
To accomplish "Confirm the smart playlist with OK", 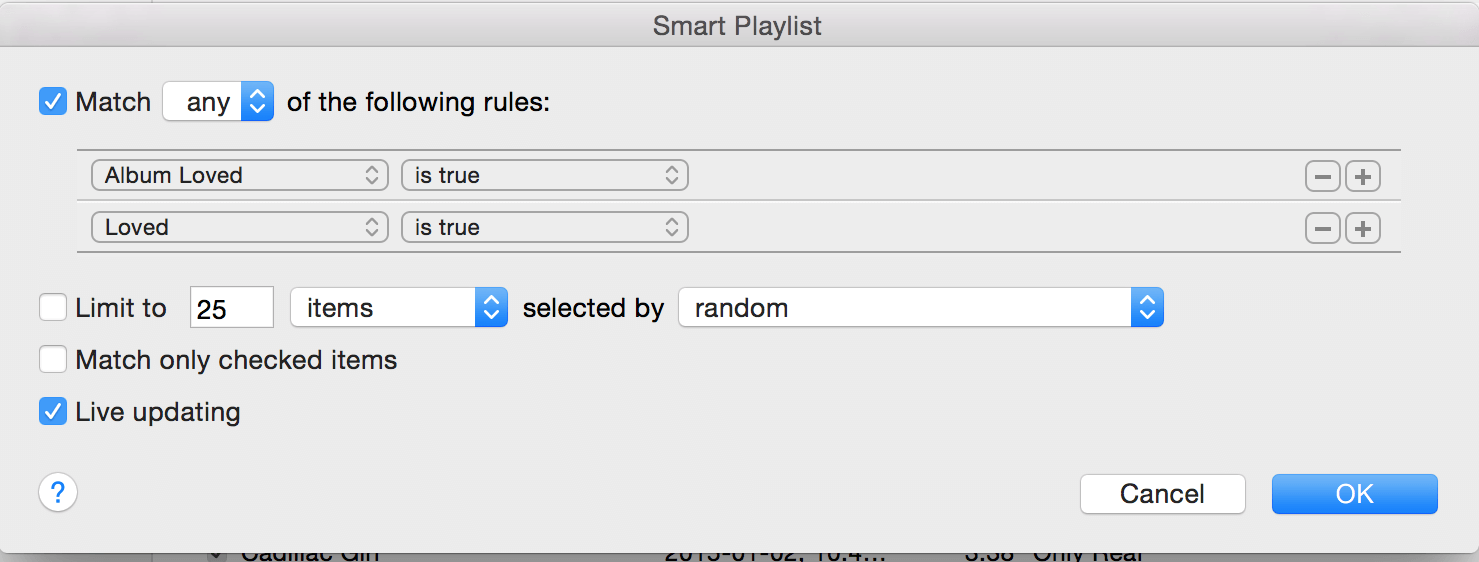I will (x=1355, y=494).
